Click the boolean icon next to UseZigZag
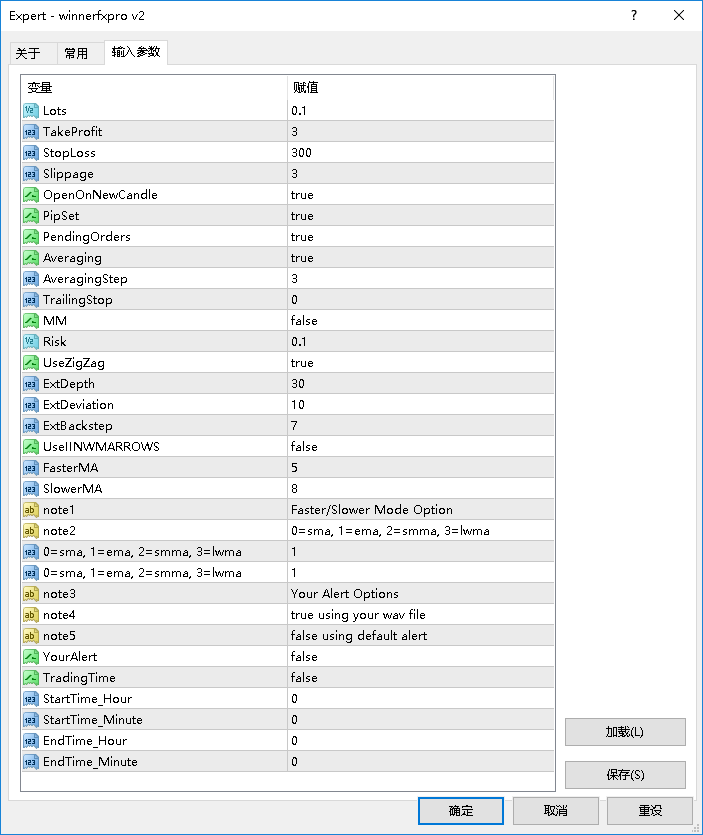703x835 pixels. [31, 363]
